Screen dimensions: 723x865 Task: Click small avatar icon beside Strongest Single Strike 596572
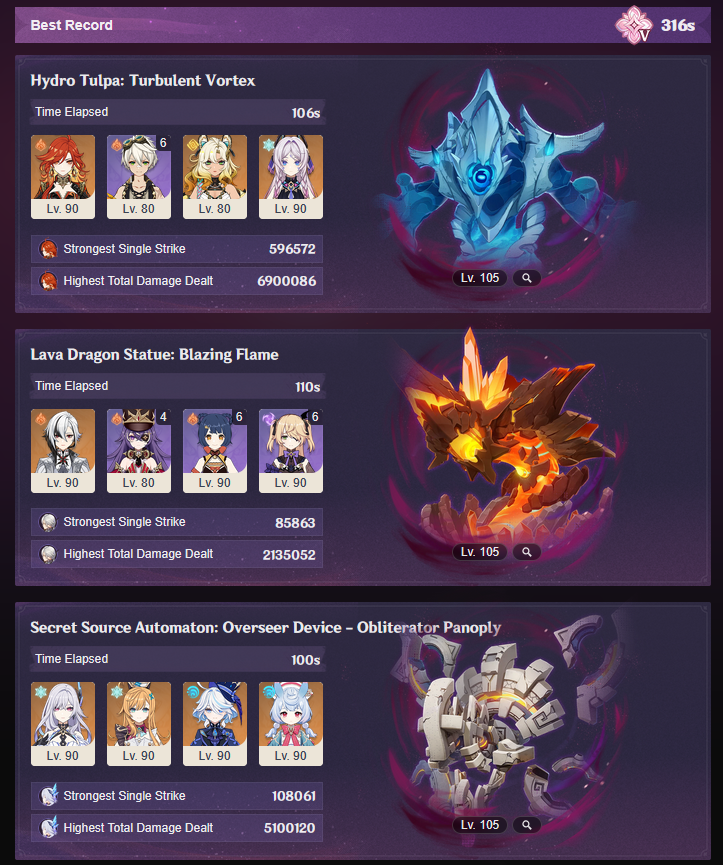click(48, 249)
